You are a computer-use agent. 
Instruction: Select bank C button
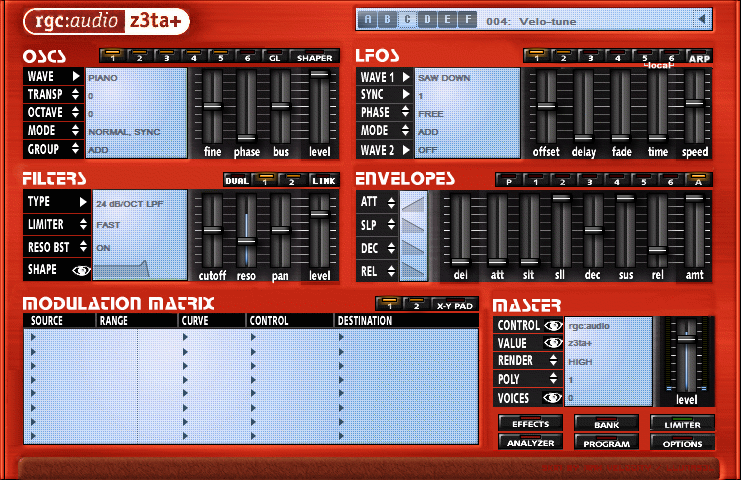click(407, 19)
